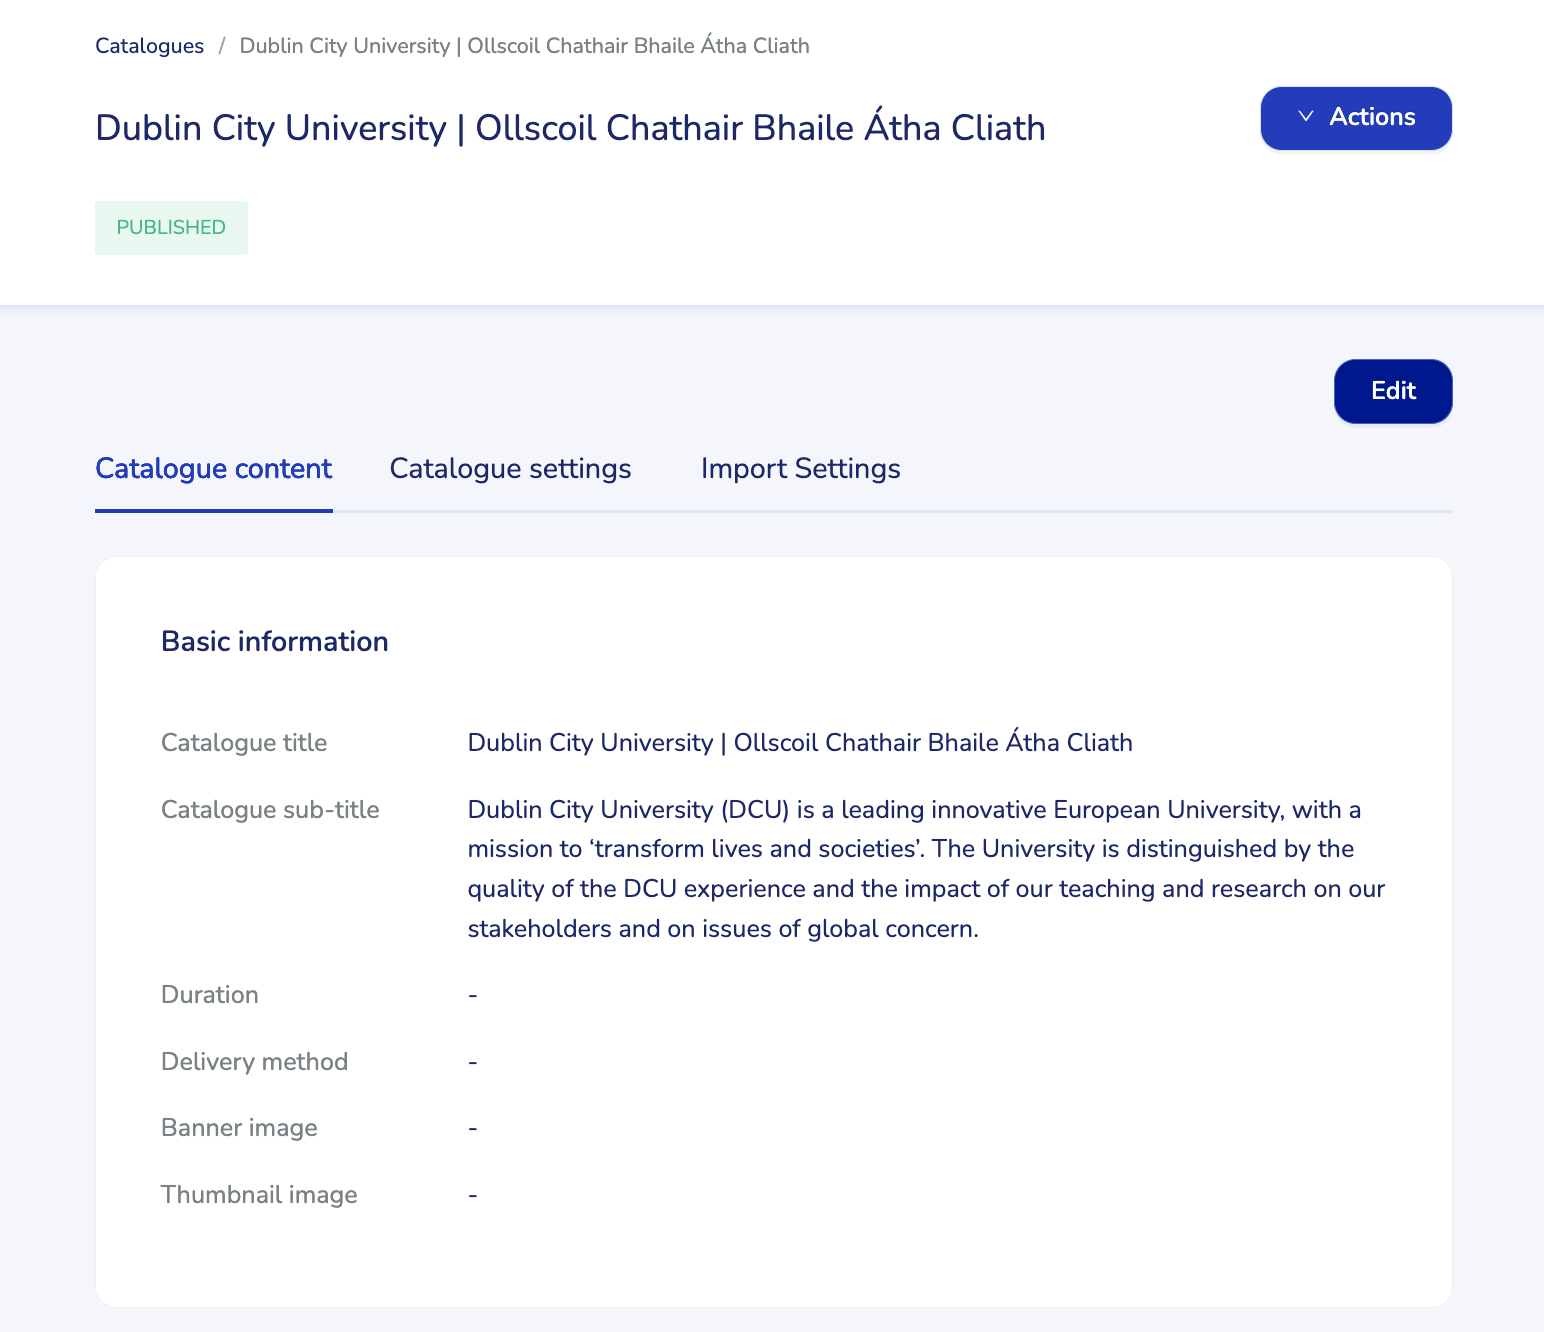Click the PUBLISHED status badge
Screen dimensions: 1544x1332
[x=171, y=228]
